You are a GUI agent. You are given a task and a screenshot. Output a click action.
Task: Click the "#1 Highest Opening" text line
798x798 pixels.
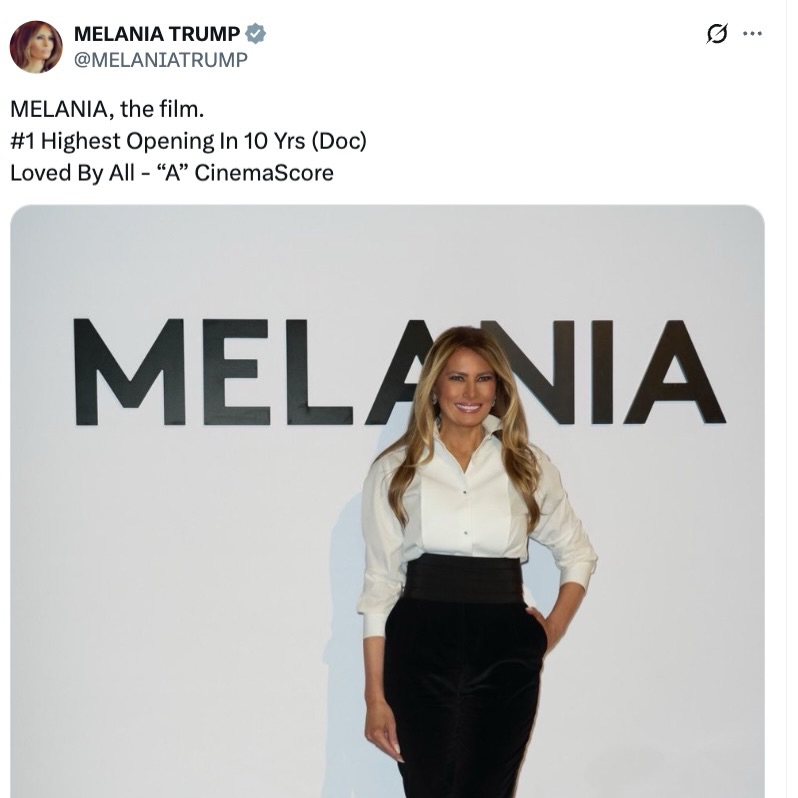(188, 141)
